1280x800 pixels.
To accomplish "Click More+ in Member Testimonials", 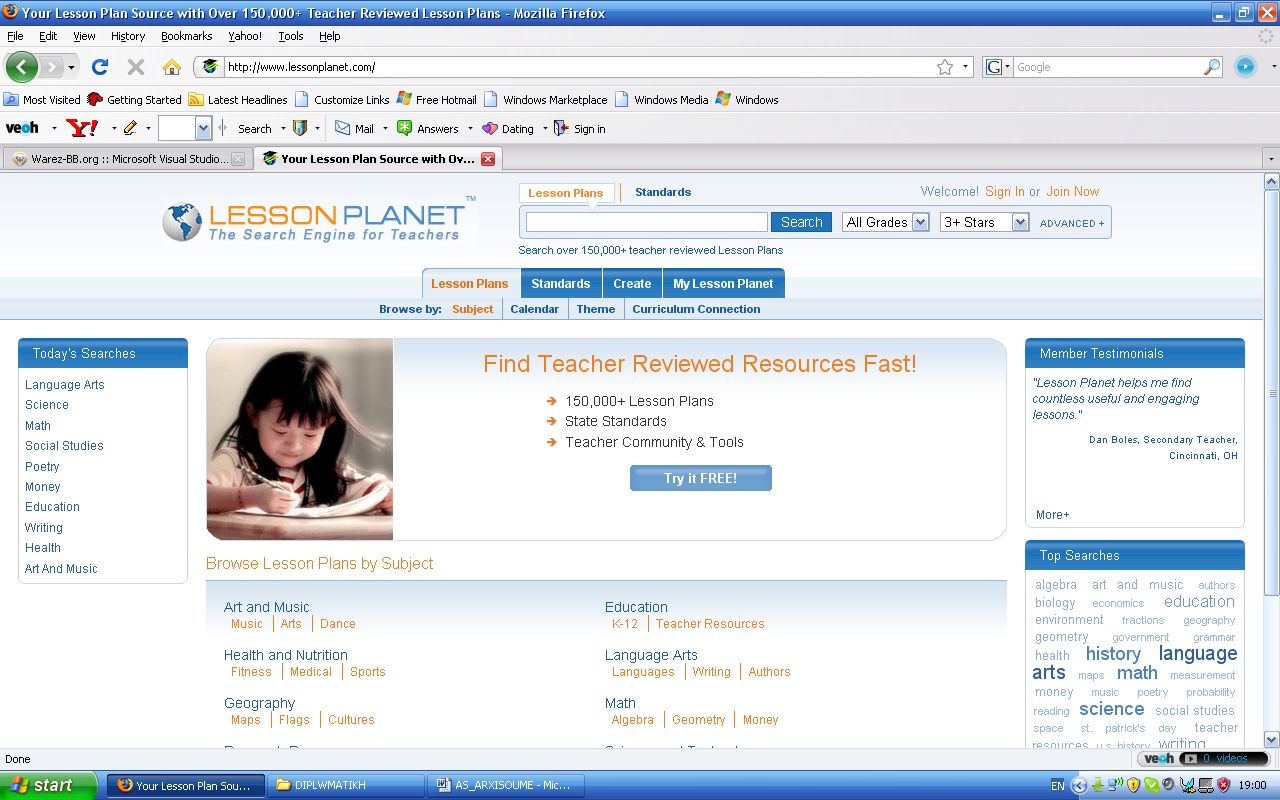I will tap(1053, 515).
